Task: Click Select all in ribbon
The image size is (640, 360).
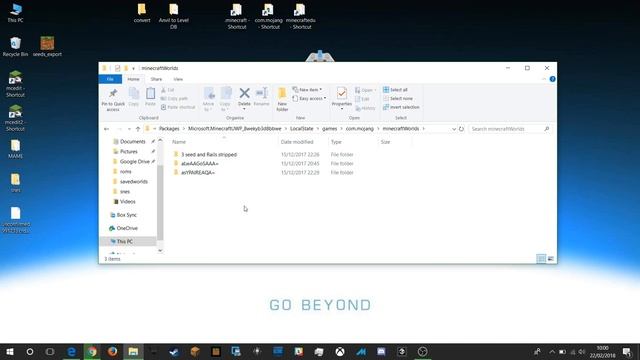Action: point(395,90)
